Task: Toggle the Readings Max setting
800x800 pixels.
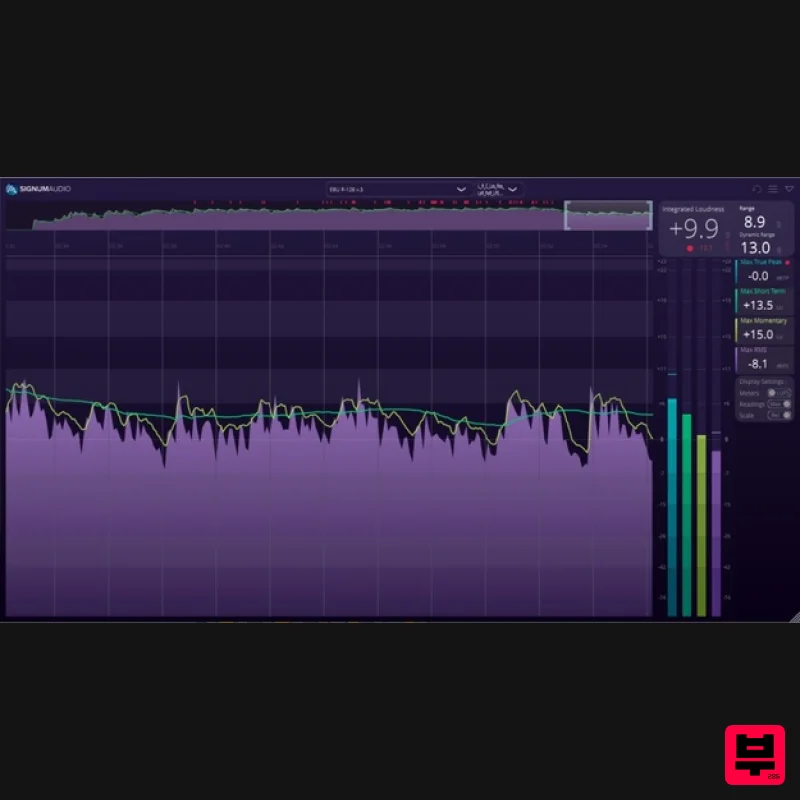Action: [x=777, y=404]
